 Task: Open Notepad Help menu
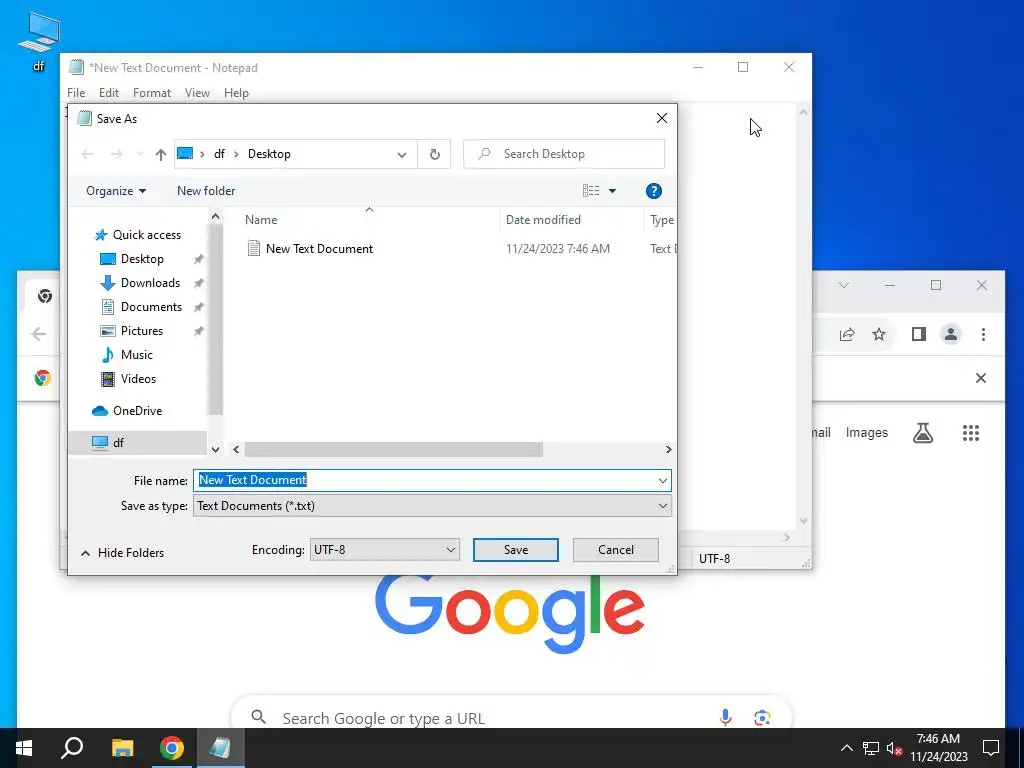tap(236, 93)
